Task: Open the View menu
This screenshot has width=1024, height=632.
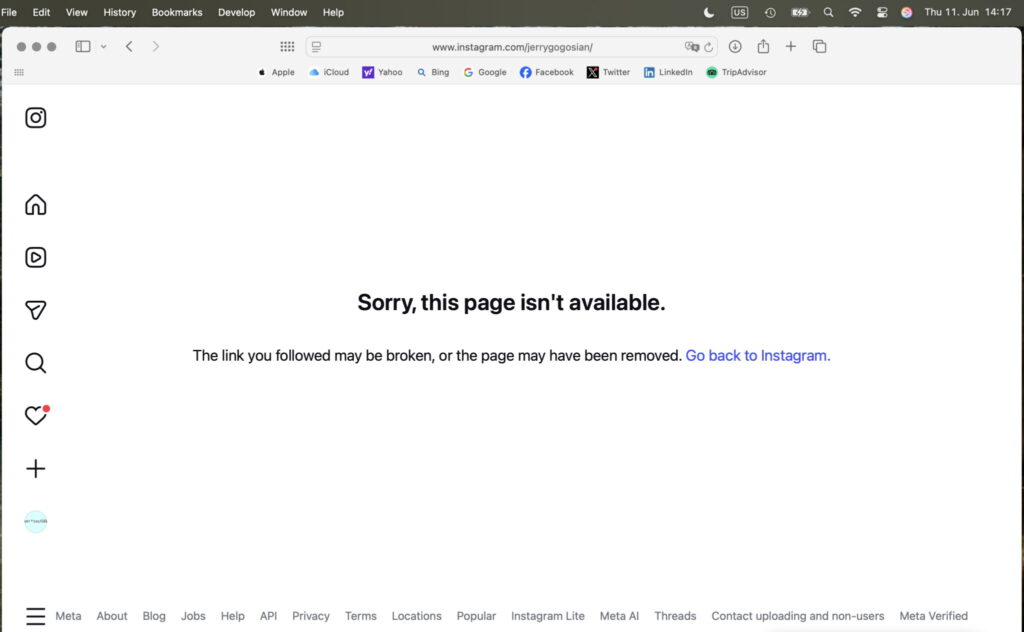Action: (x=76, y=12)
